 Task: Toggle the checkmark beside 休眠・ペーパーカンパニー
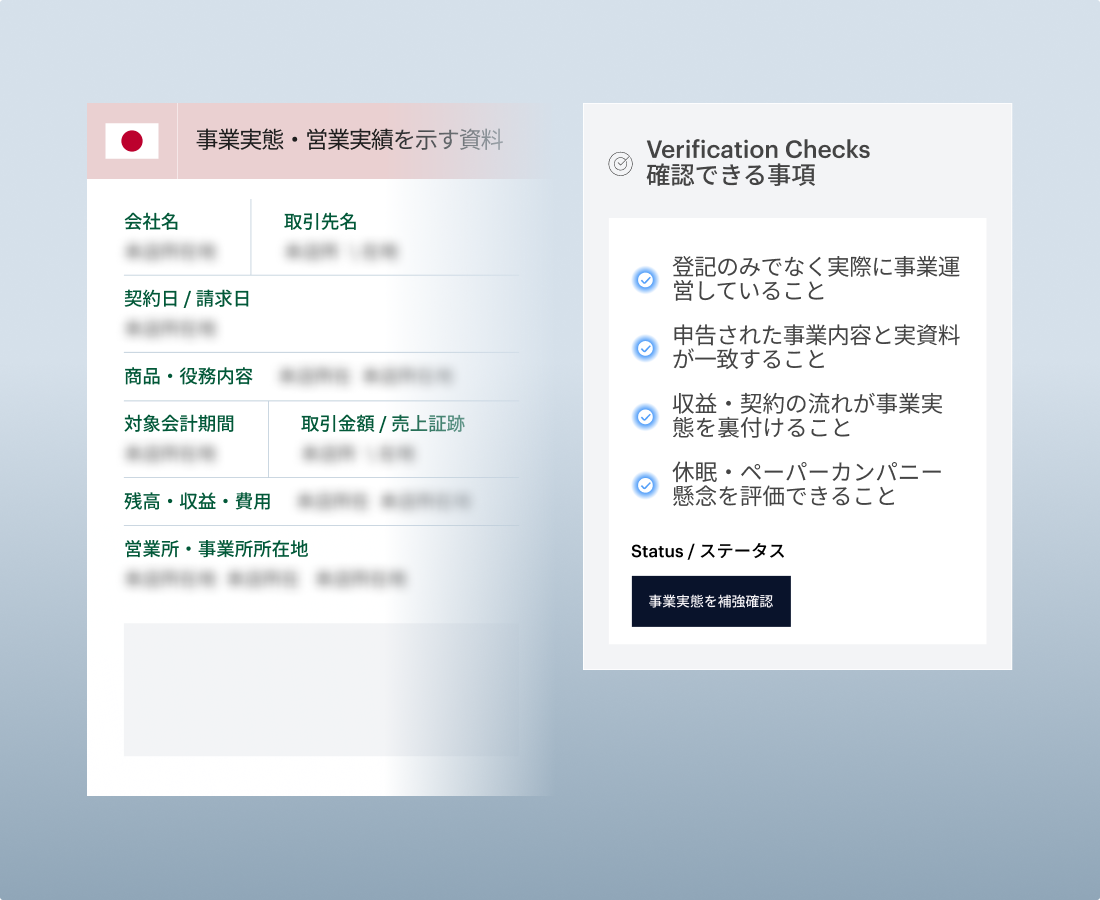click(x=646, y=485)
